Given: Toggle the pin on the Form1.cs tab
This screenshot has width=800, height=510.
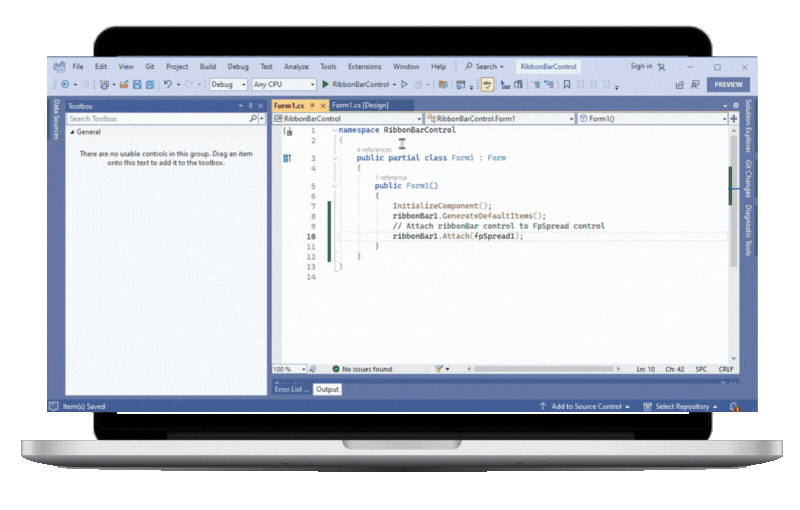Looking at the screenshot, I should pyautogui.click(x=312, y=106).
